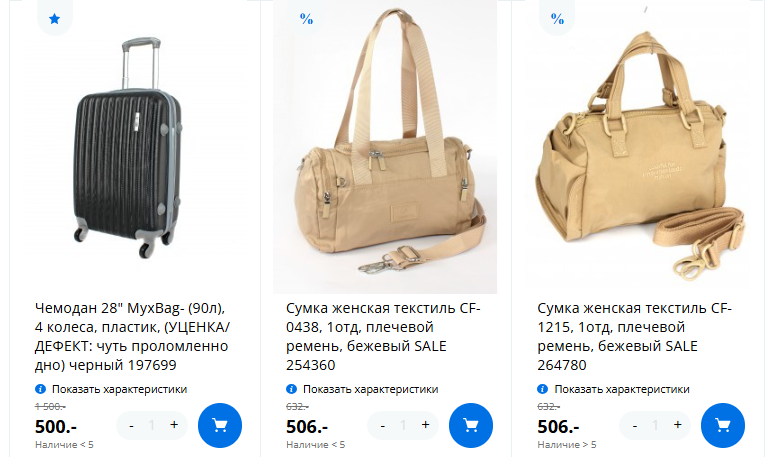The height and width of the screenshot is (457, 768).
Task: Add the CF-0438 bag to cart
Action: click(471, 425)
